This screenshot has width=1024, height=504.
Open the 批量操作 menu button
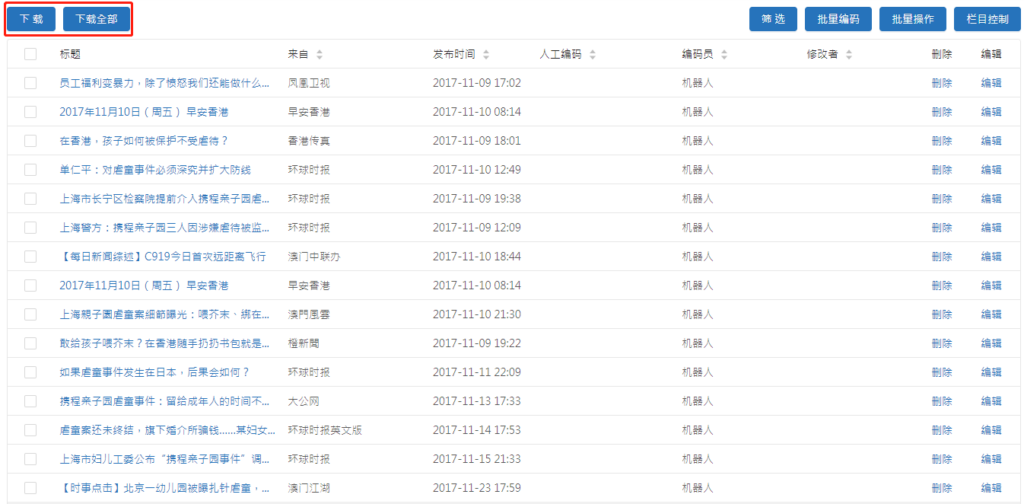click(912, 19)
